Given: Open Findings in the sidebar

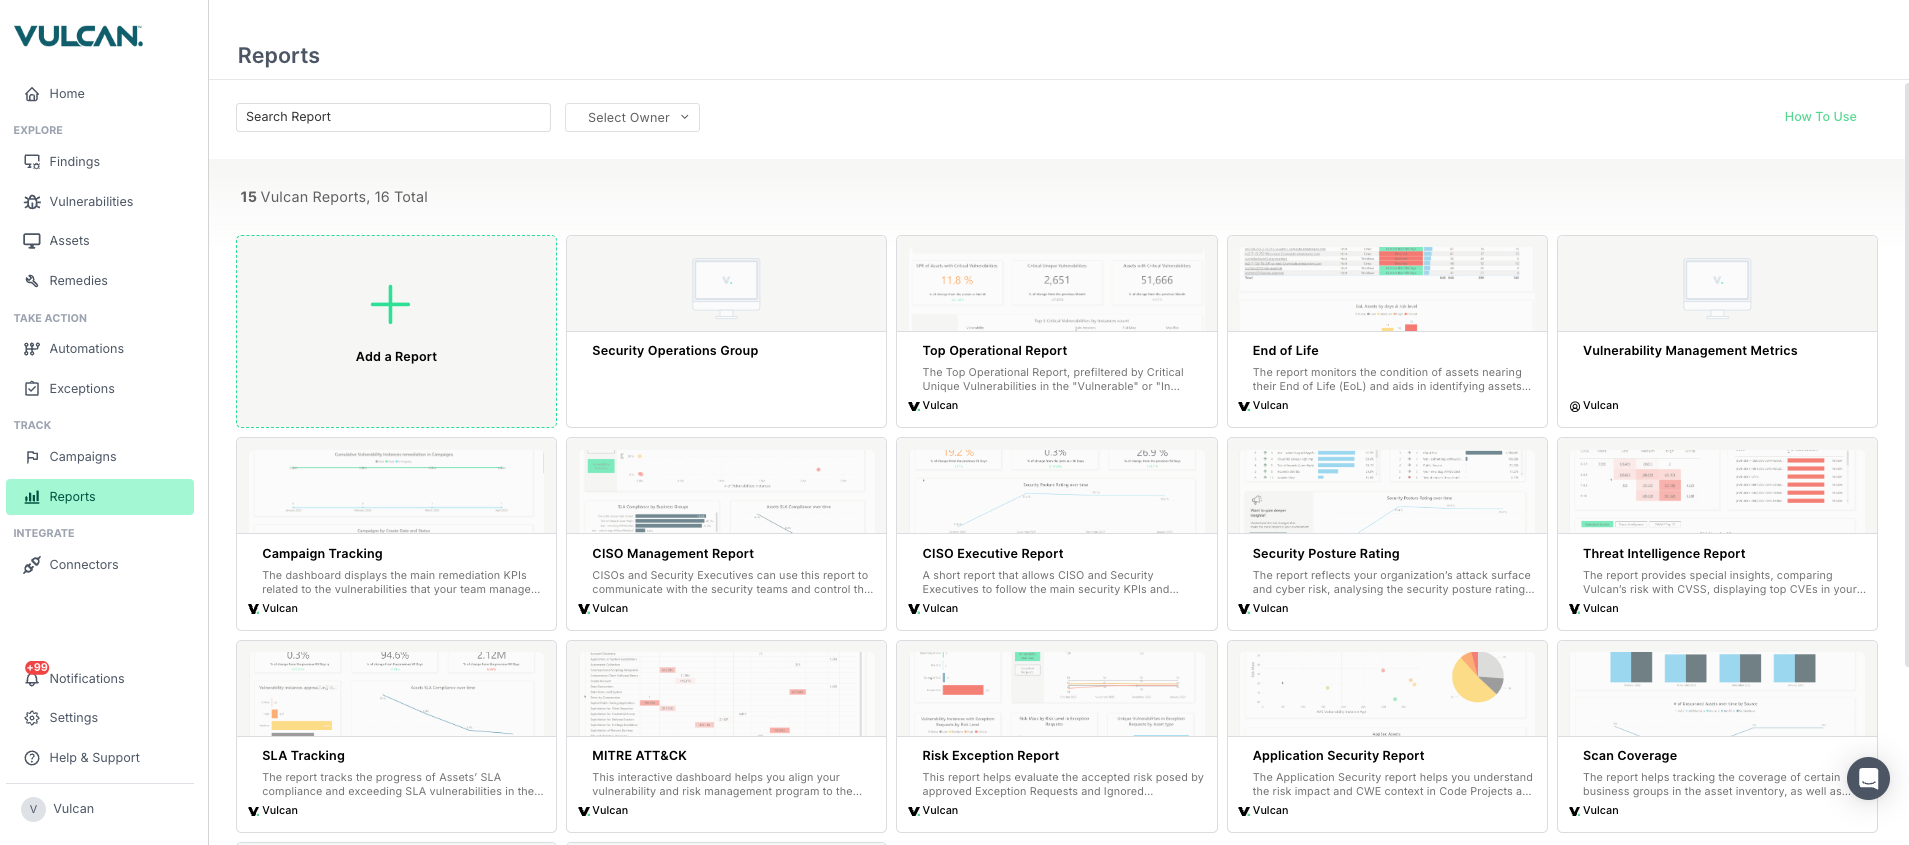Looking at the screenshot, I should pos(75,162).
